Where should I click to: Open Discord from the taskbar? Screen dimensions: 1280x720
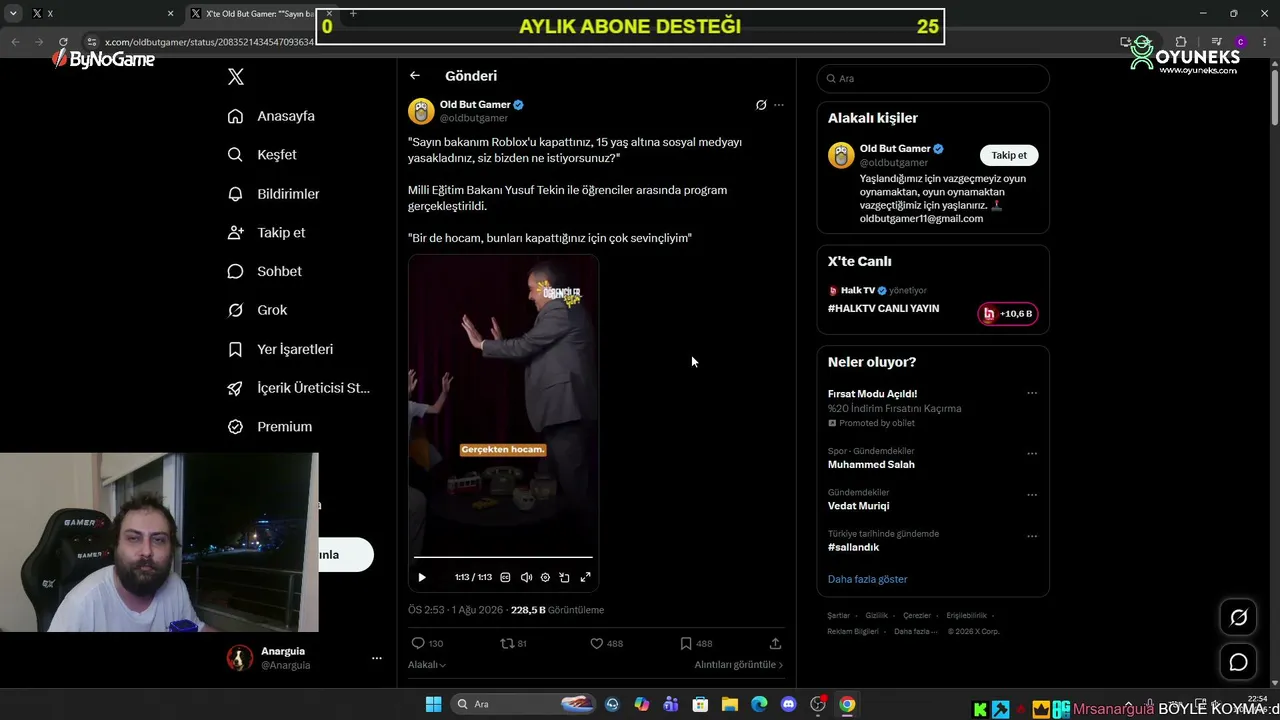coord(788,705)
